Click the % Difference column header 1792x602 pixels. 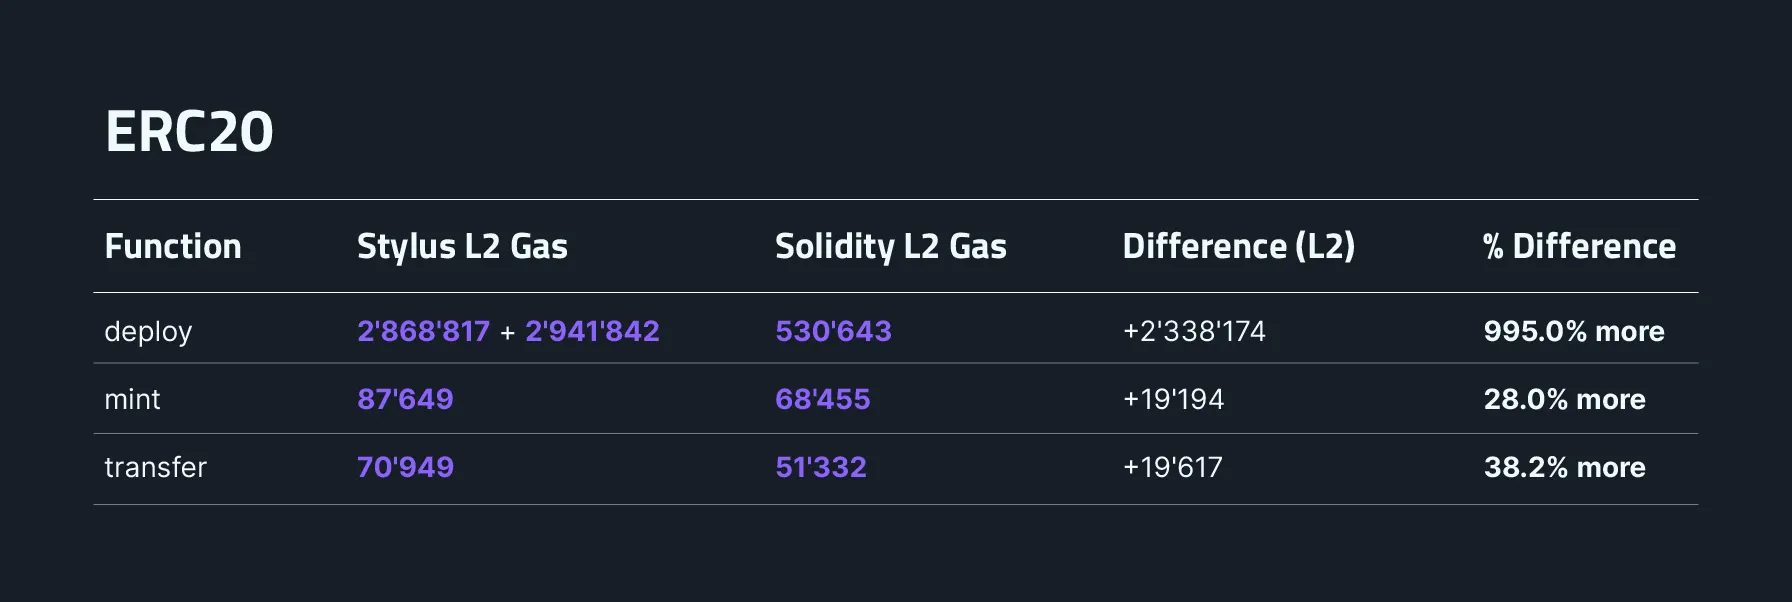(1578, 246)
